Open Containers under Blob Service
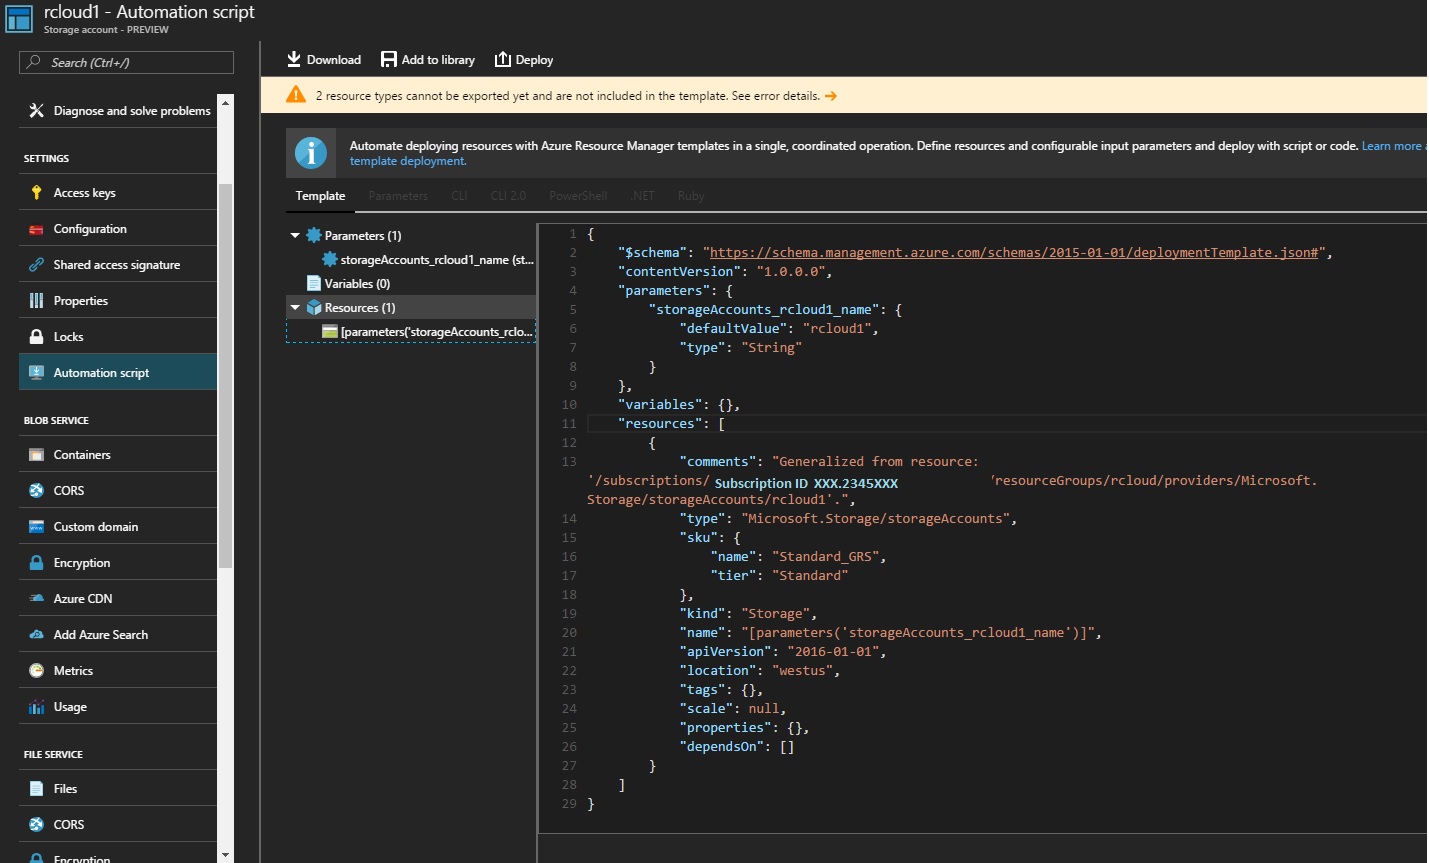Screen dimensions: 1429x863 [x=84, y=454]
